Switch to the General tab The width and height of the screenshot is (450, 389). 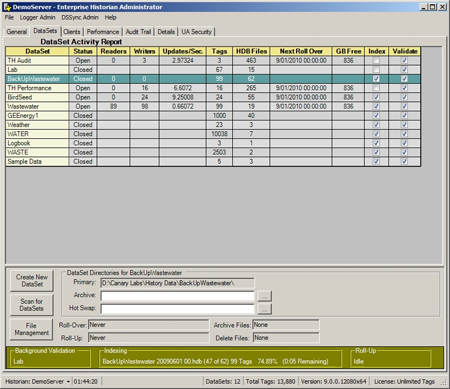(17, 32)
